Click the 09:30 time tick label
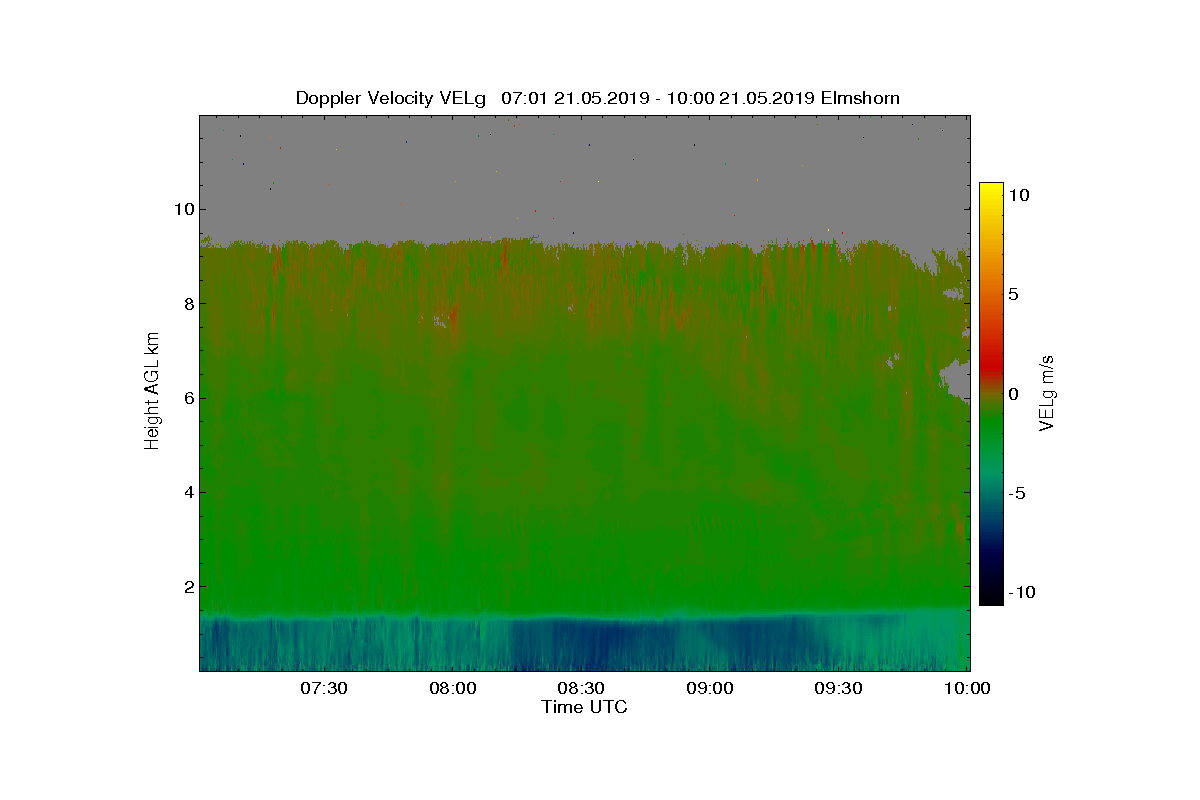 coord(839,688)
